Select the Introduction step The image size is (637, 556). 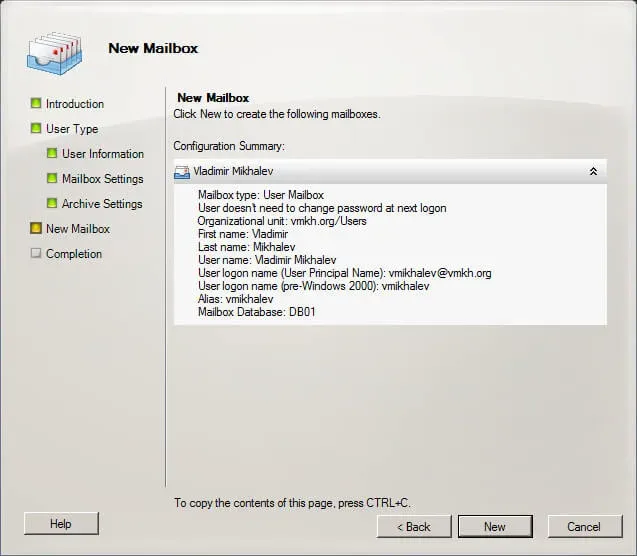click(75, 104)
